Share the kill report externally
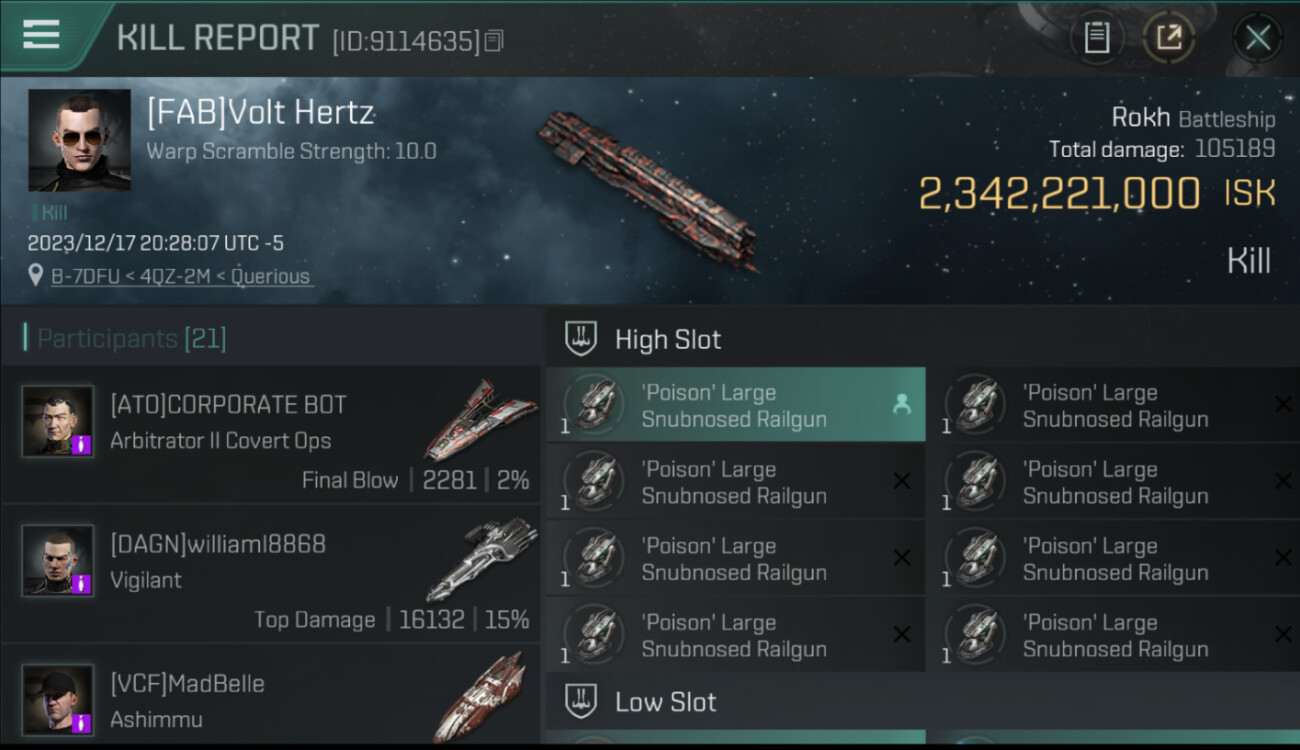The image size is (1300, 750). pos(1168,38)
